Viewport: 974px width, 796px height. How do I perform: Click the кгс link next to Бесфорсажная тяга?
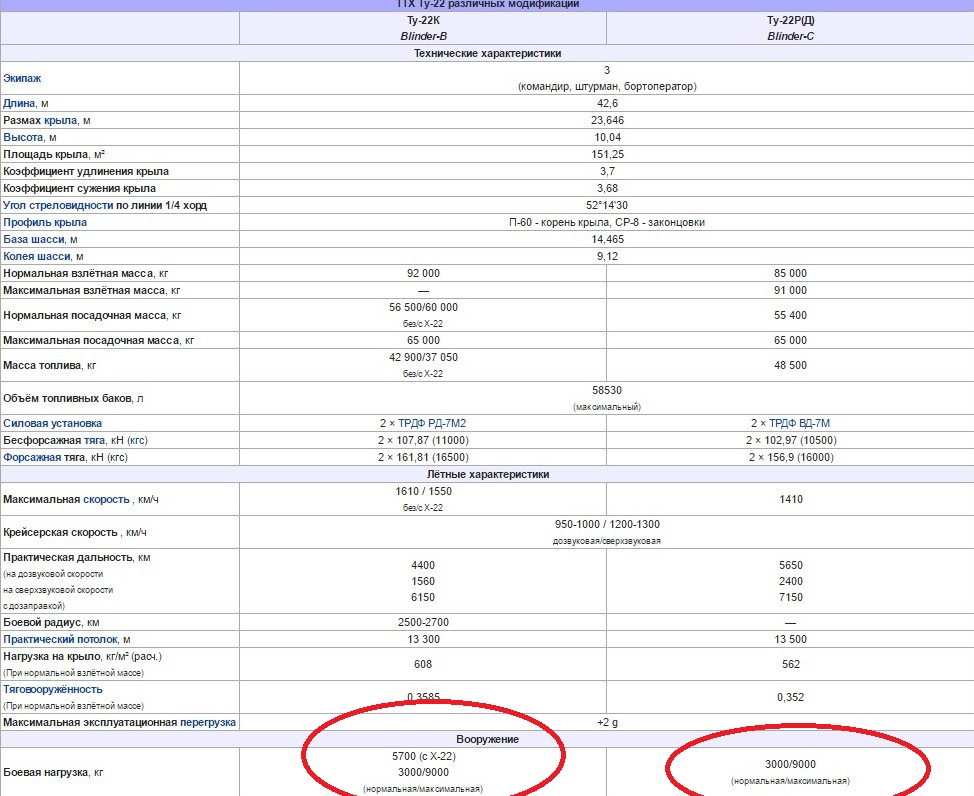pos(137,441)
